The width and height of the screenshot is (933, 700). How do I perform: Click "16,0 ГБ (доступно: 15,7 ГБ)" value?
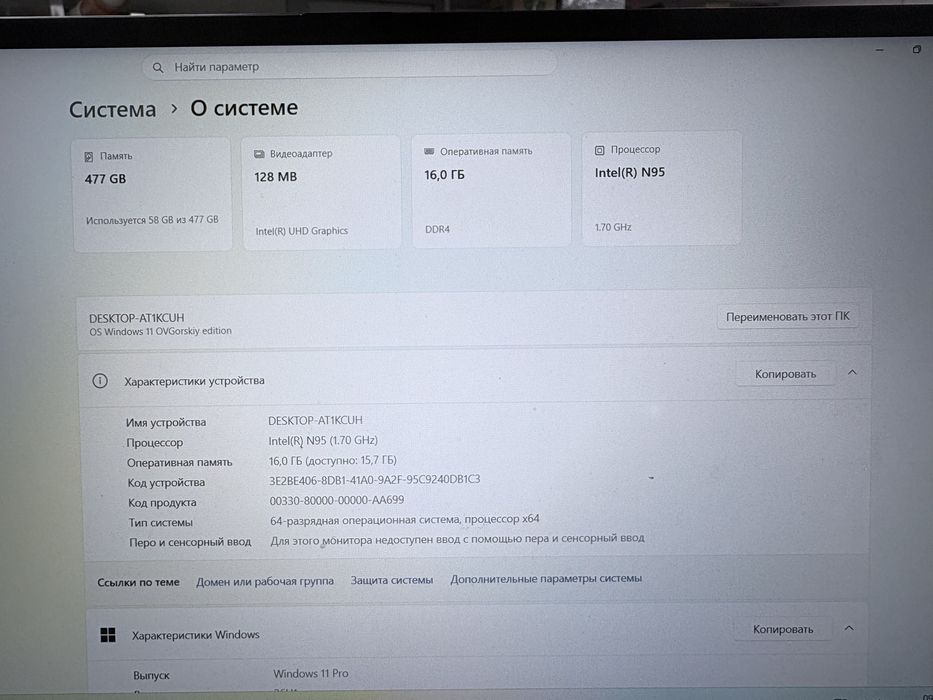pyautogui.click(x=333, y=460)
